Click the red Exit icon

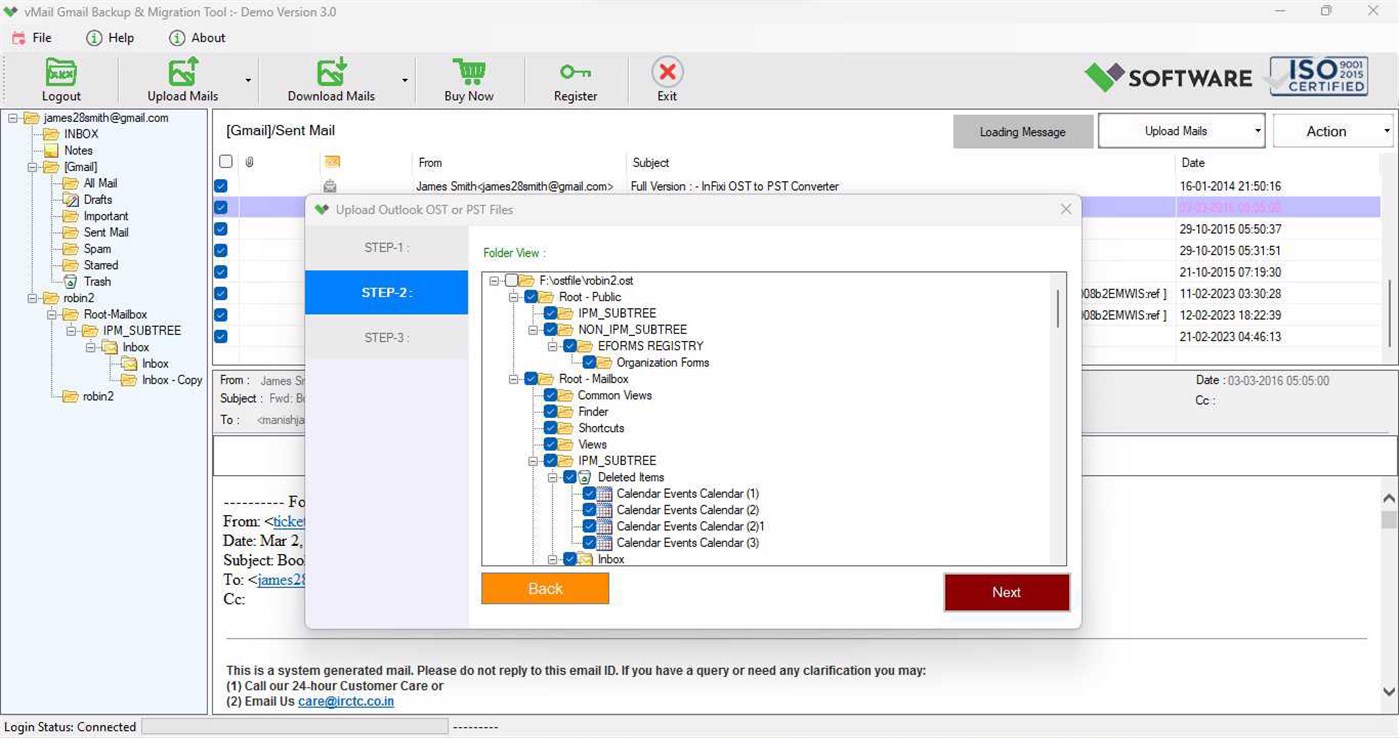pyautogui.click(x=667, y=72)
